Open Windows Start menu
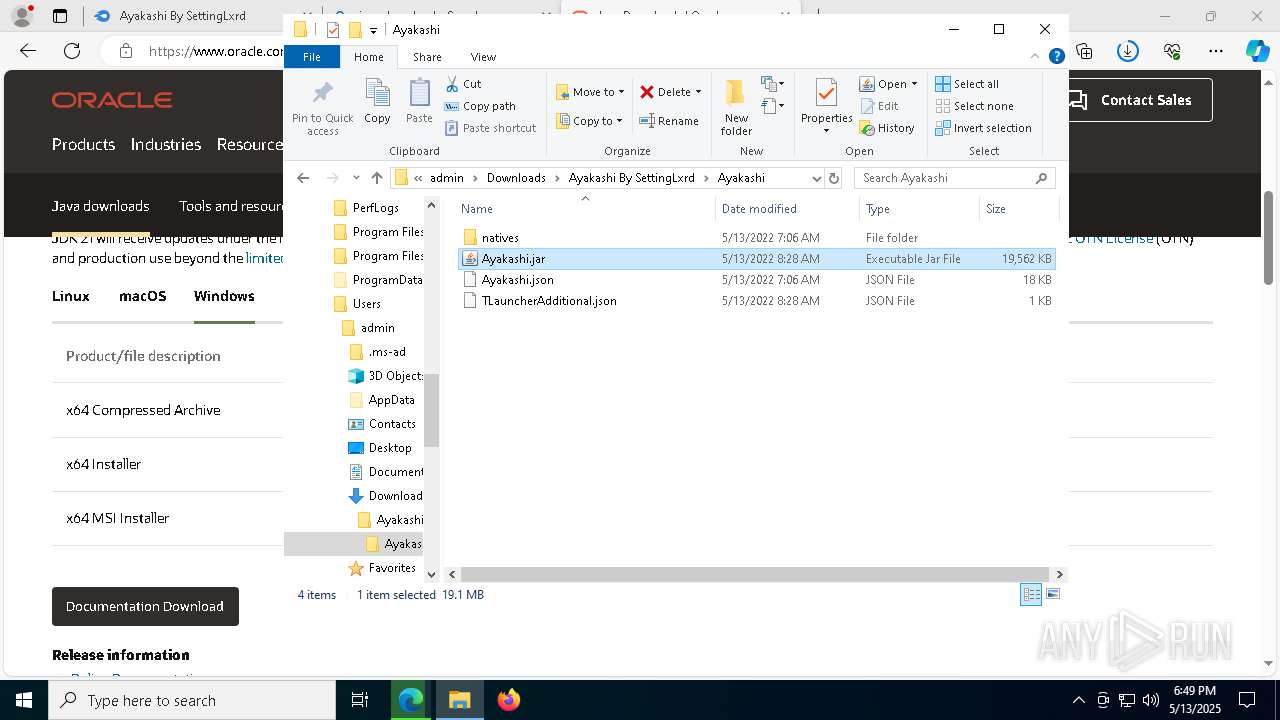 pos(24,700)
